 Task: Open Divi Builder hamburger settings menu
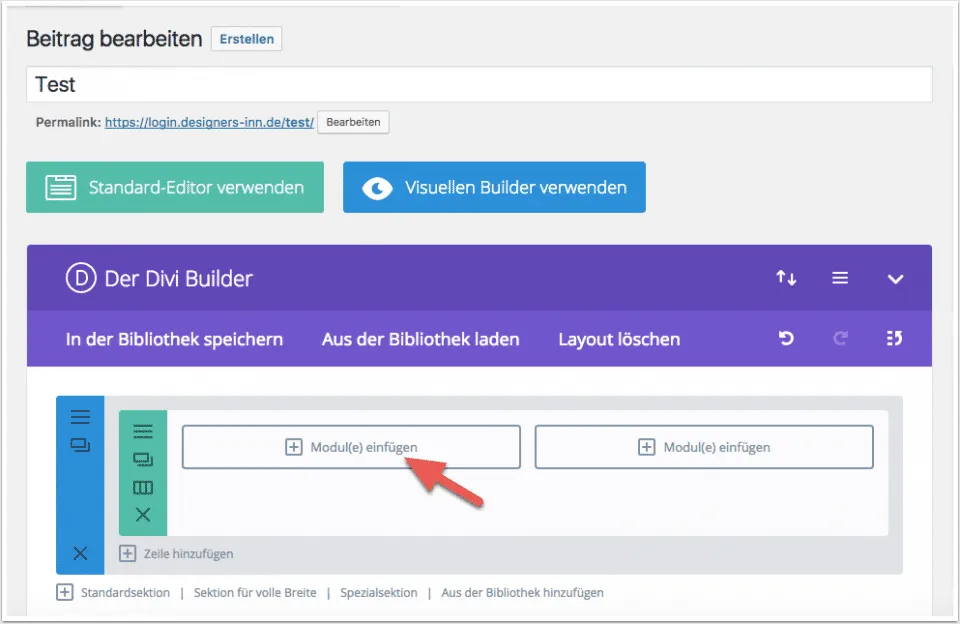840,278
